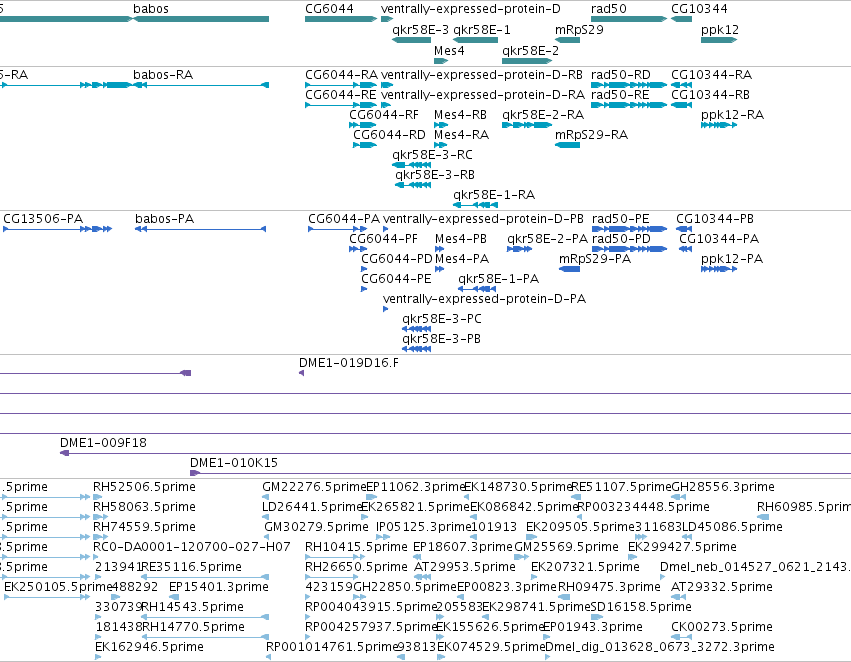This screenshot has width=851, height=662.
Task: Open the rad50-RE transcript label
Action: coord(620,95)
